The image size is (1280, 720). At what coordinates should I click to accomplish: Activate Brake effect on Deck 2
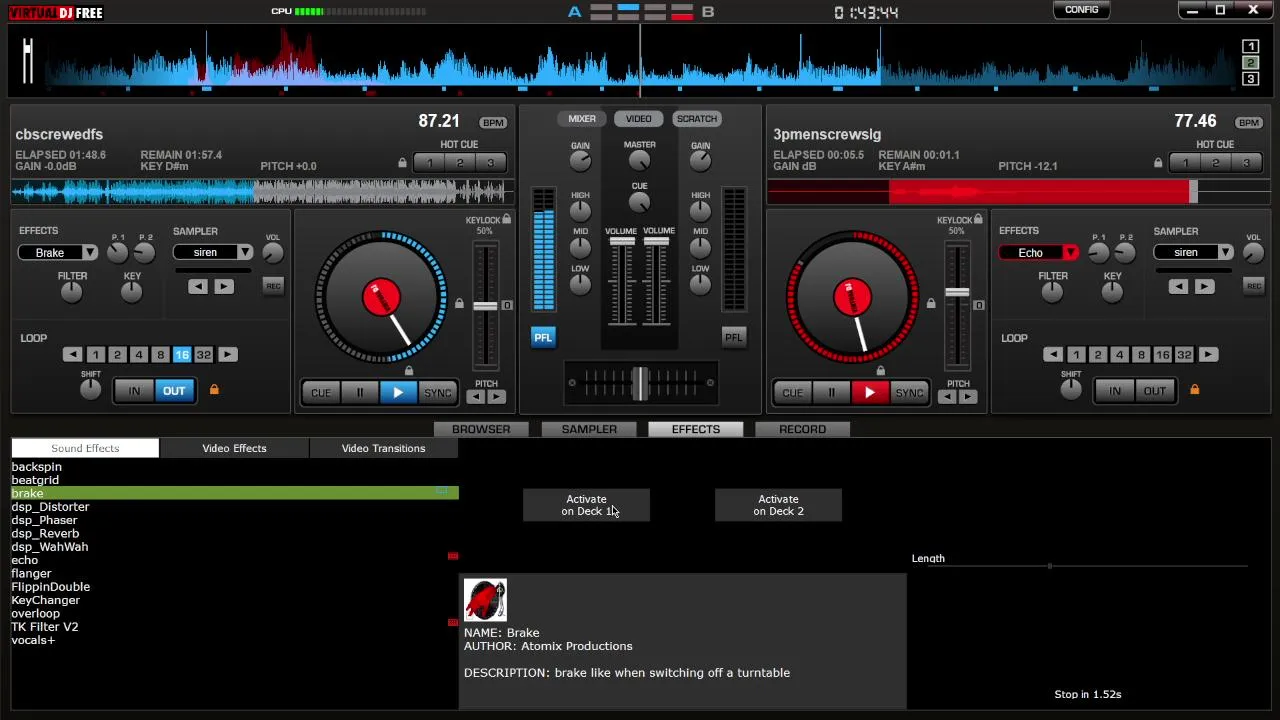(778, 505)
